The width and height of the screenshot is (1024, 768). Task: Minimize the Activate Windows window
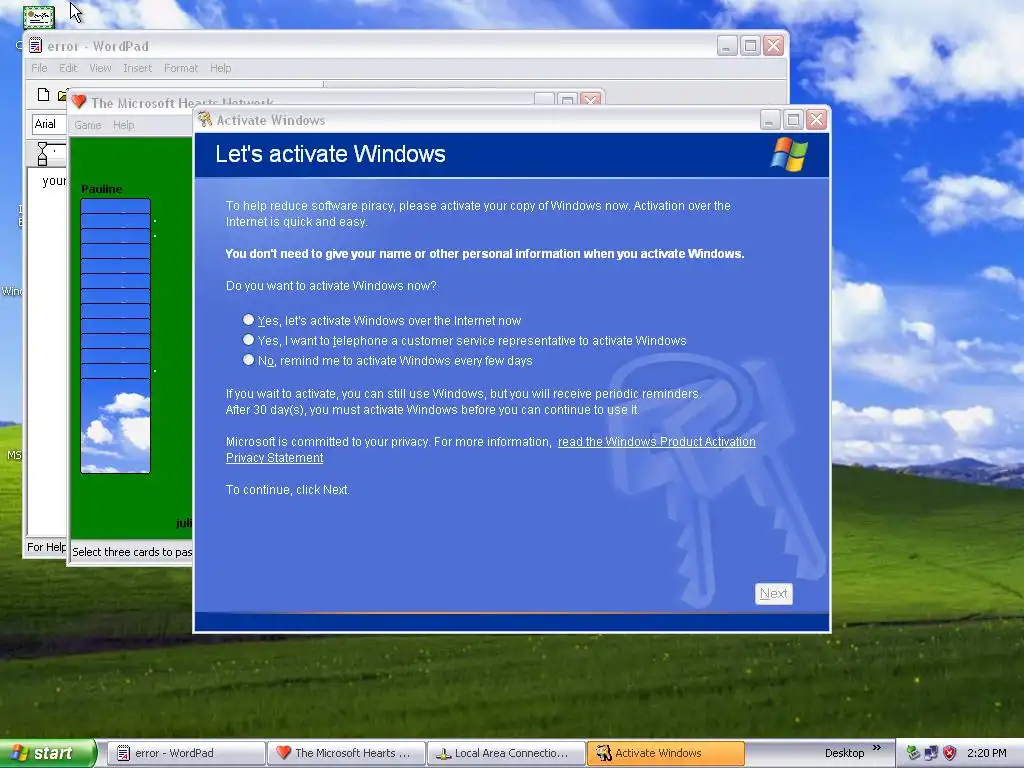(770, 120)
